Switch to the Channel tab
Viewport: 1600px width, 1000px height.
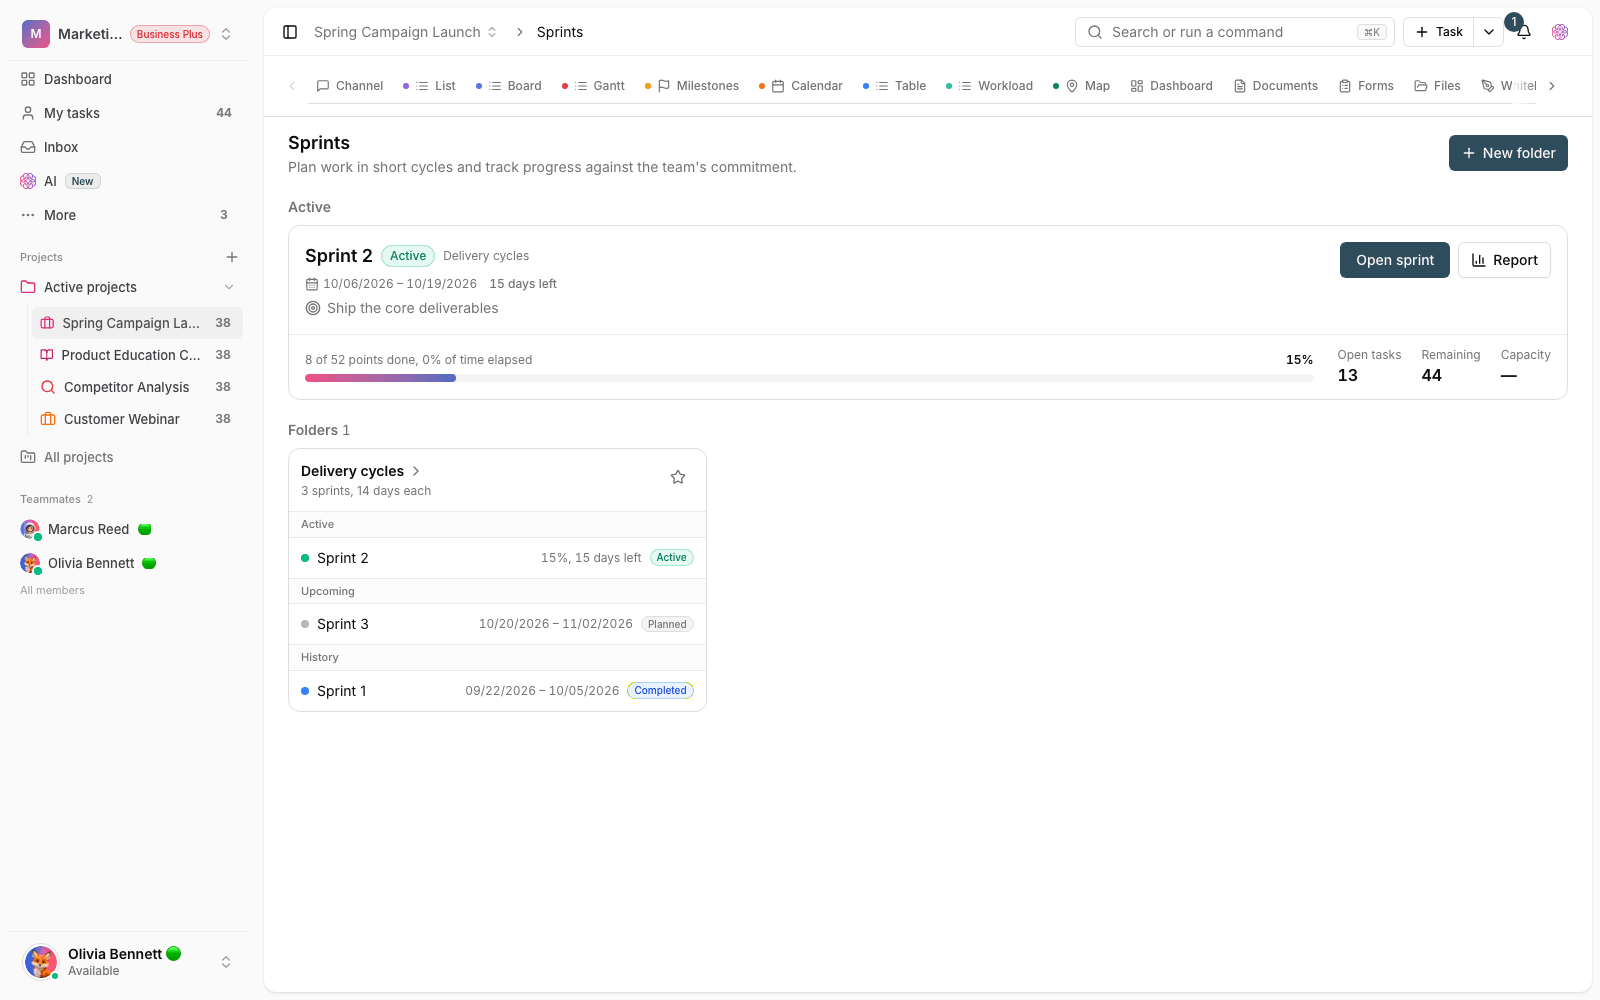tap(350, 86)
